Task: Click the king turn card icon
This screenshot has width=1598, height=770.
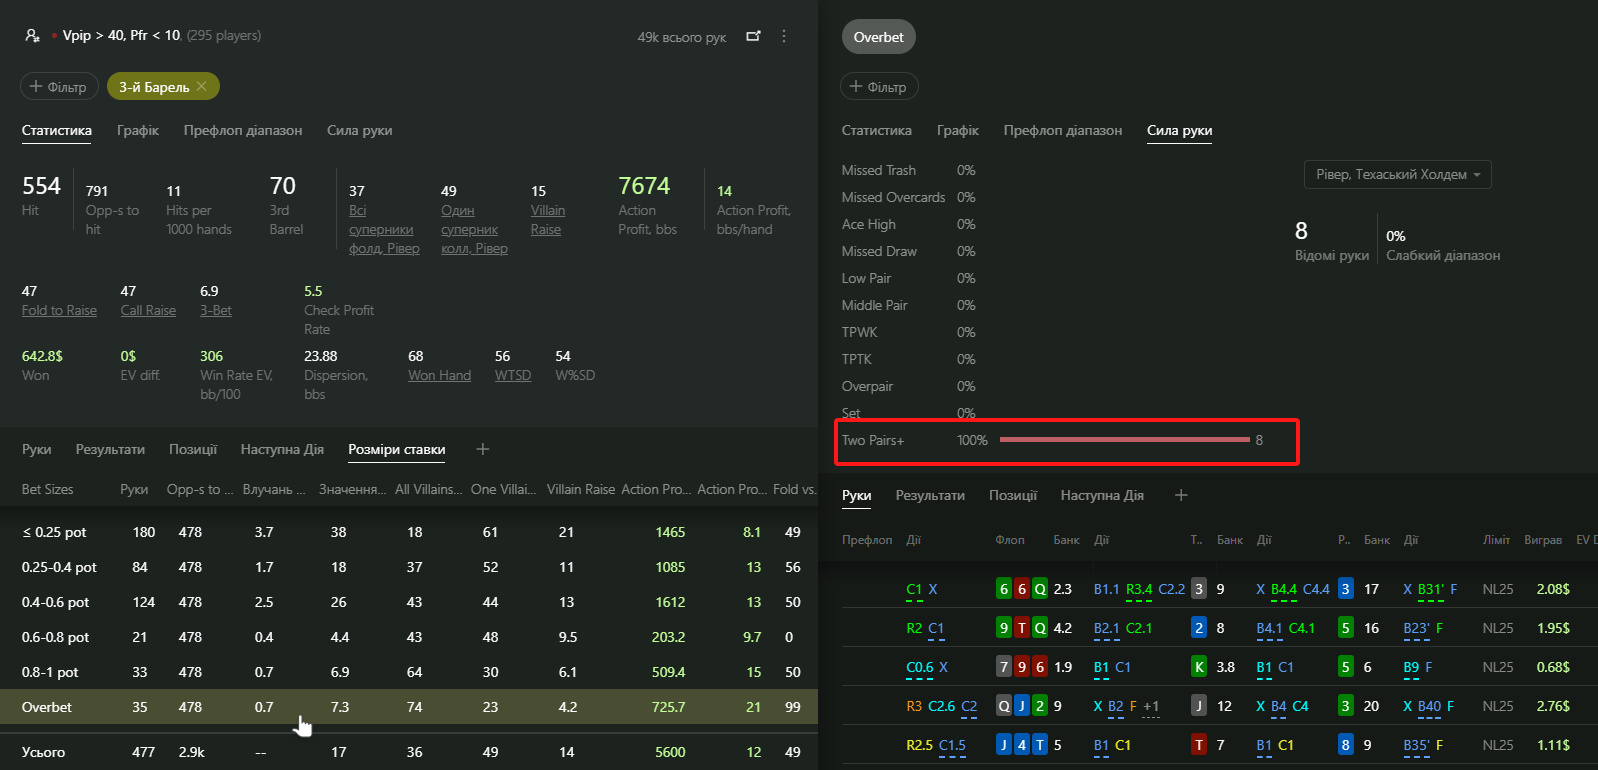Action: 1199,667
